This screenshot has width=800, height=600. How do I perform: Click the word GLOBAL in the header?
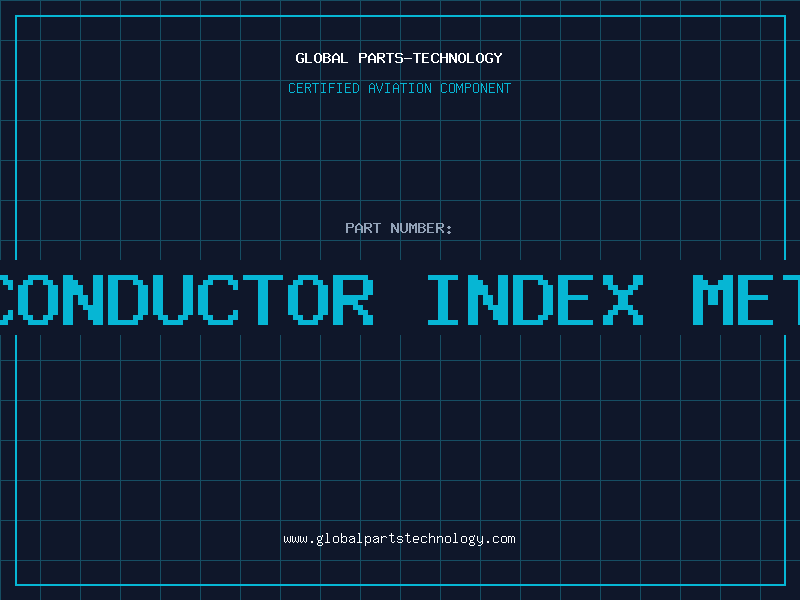321,58
